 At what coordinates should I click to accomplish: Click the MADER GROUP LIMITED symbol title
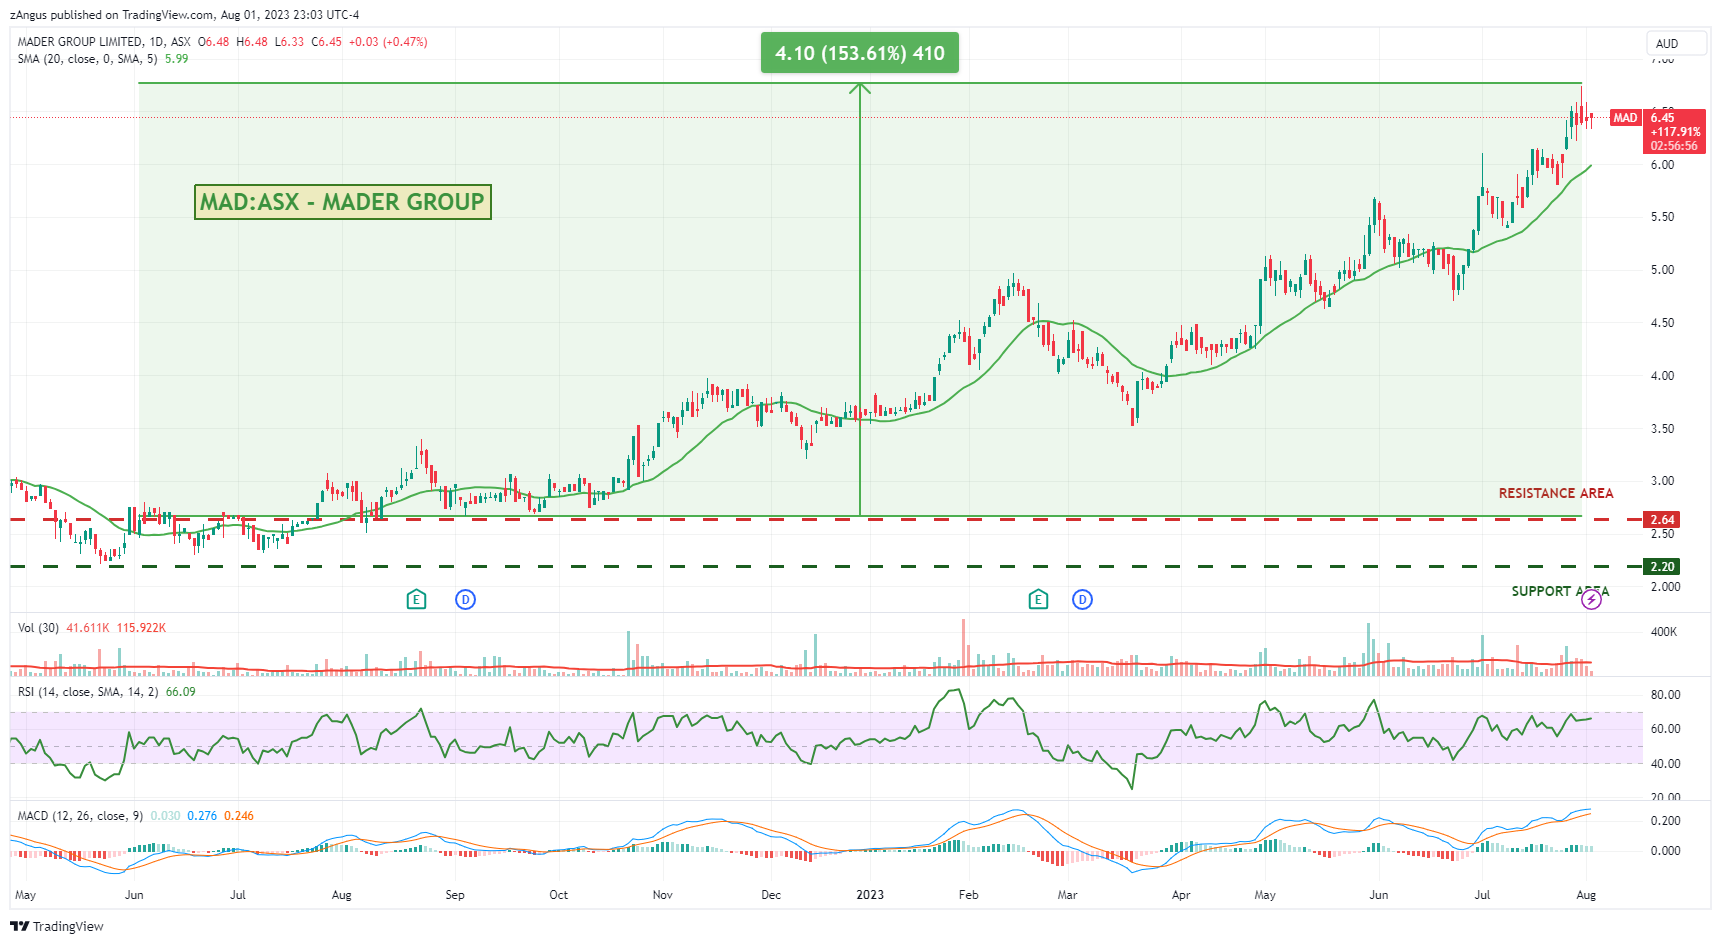pos(80,42)
